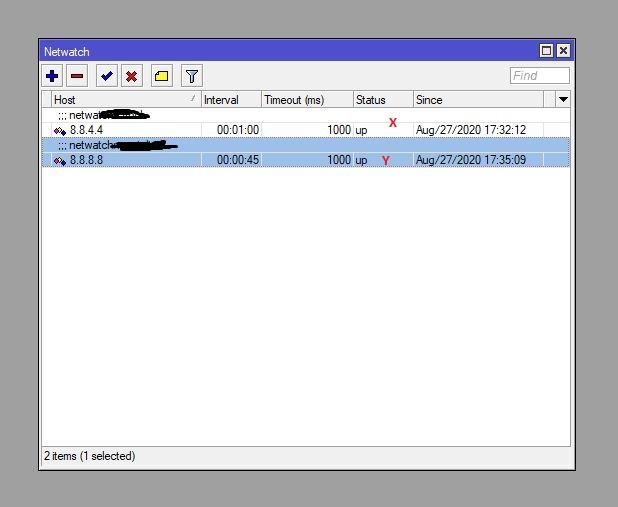The width and height of the screenshot is (618, 507).
Task: Close the Netwatch window
Action: [x=563, y=51]
